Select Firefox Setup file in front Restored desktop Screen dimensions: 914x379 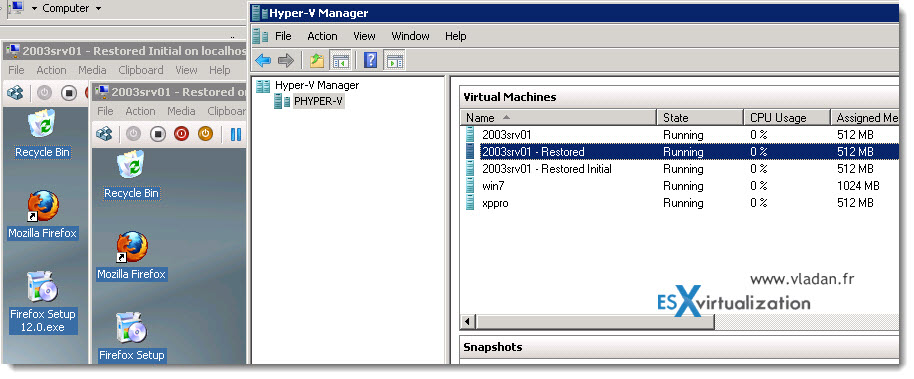131,336
